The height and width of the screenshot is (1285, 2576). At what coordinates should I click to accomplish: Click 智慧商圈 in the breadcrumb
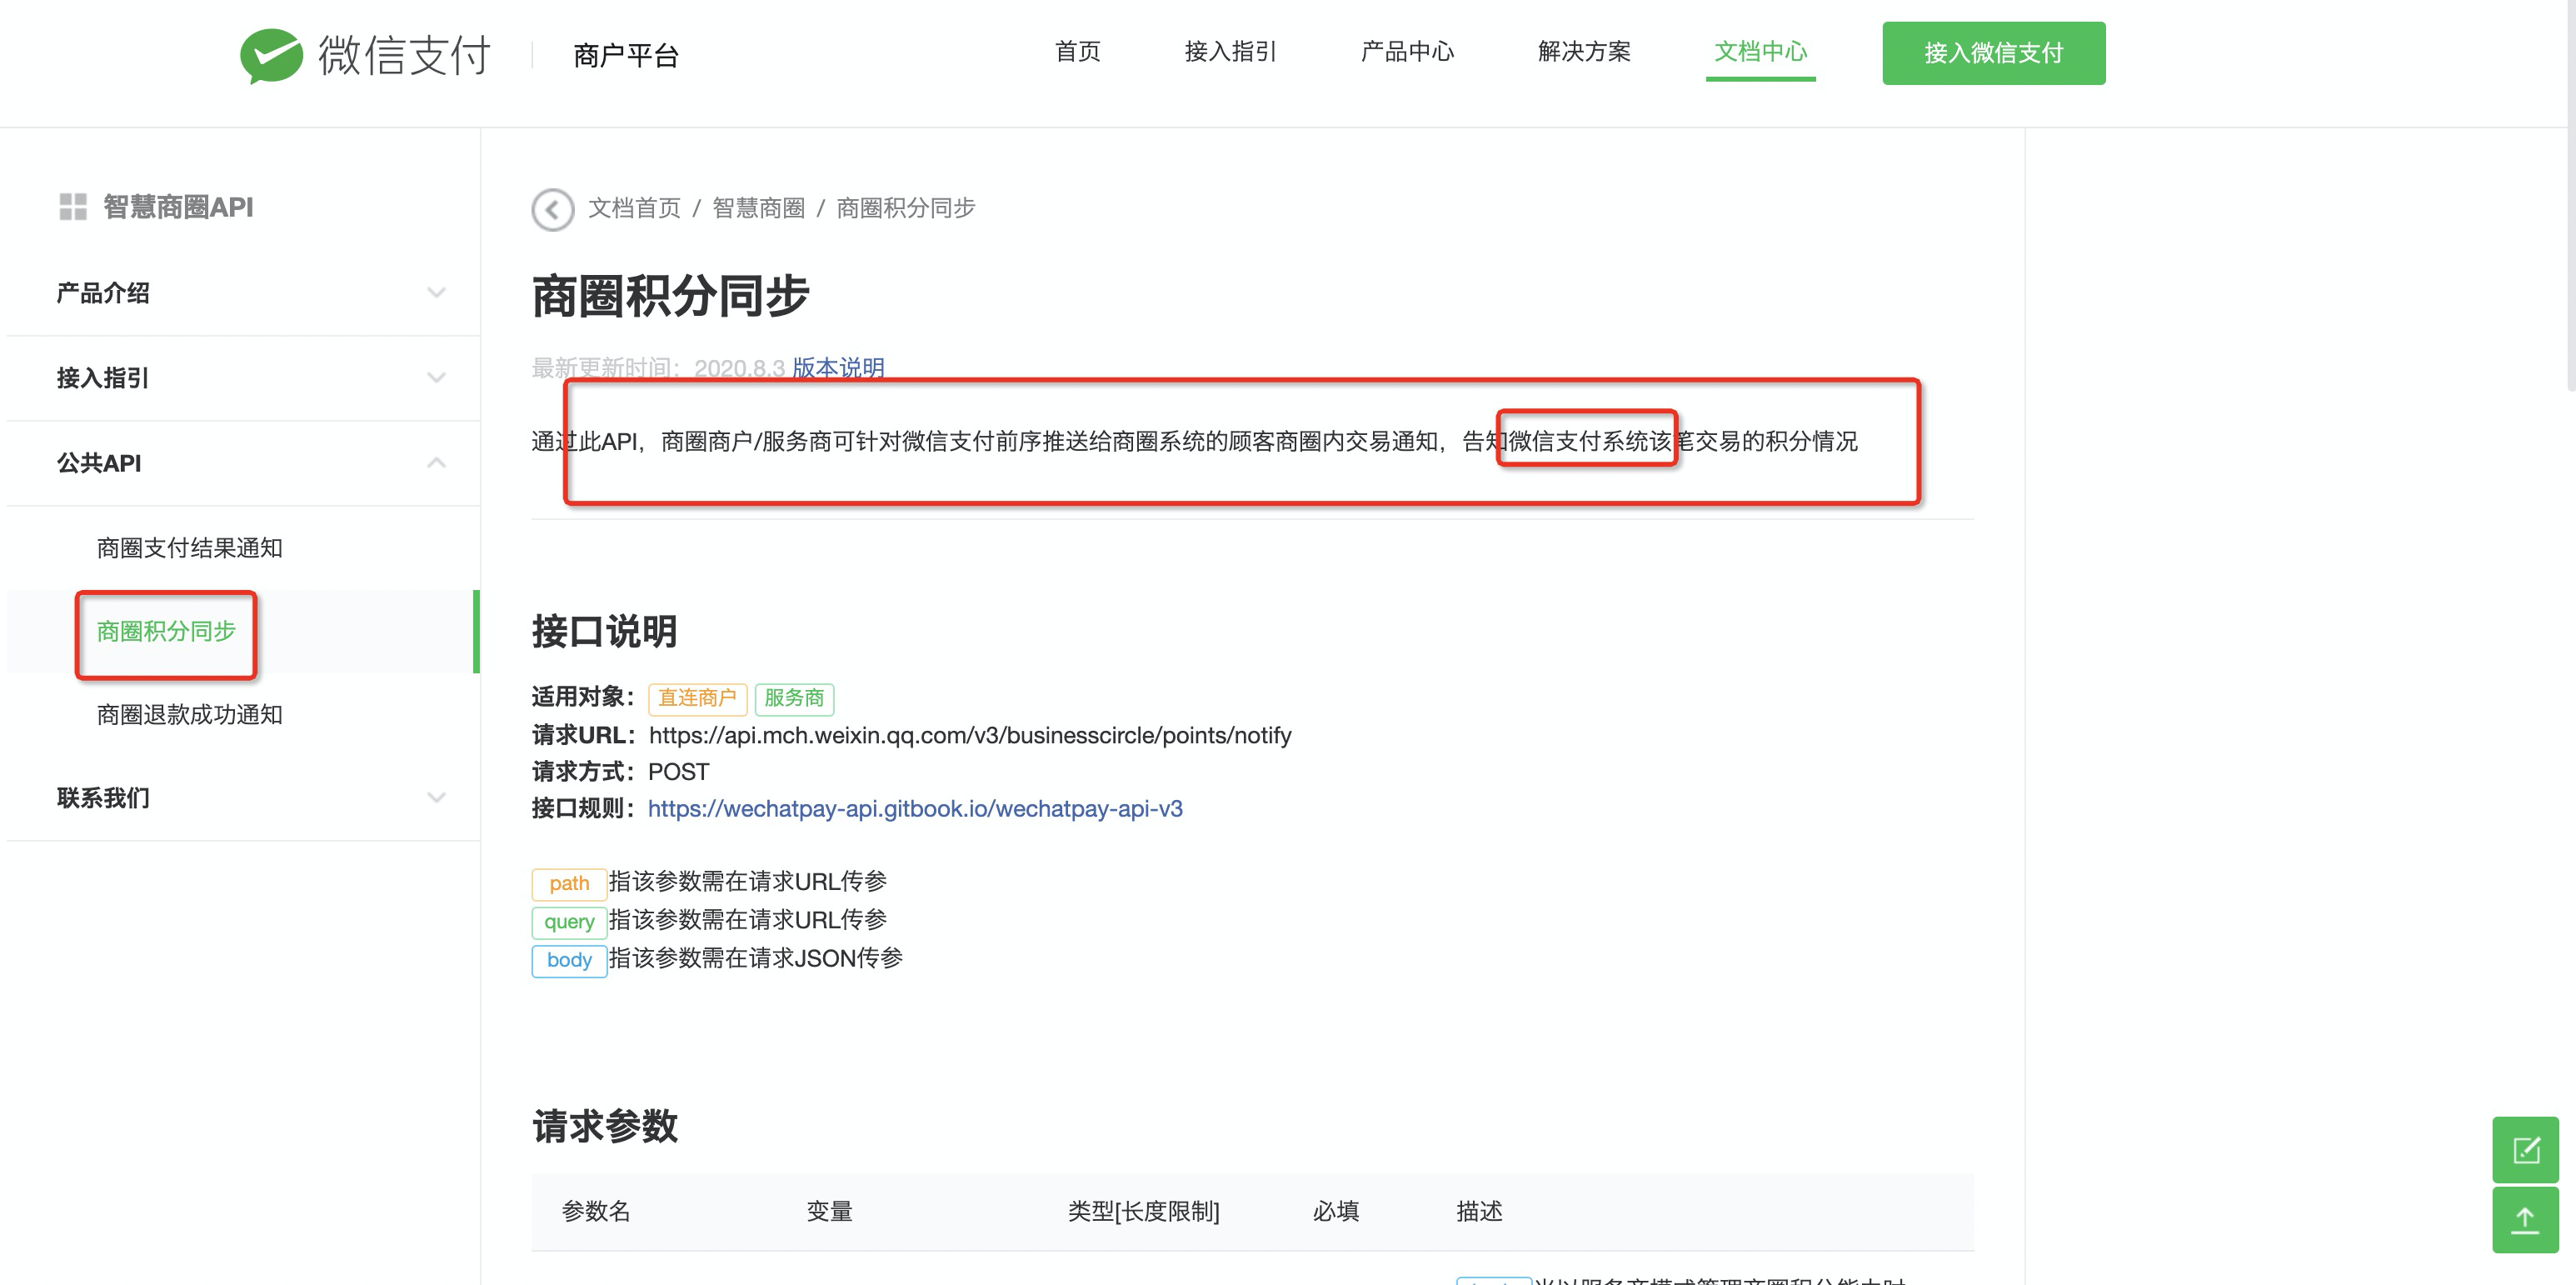(x=758, y=208)
